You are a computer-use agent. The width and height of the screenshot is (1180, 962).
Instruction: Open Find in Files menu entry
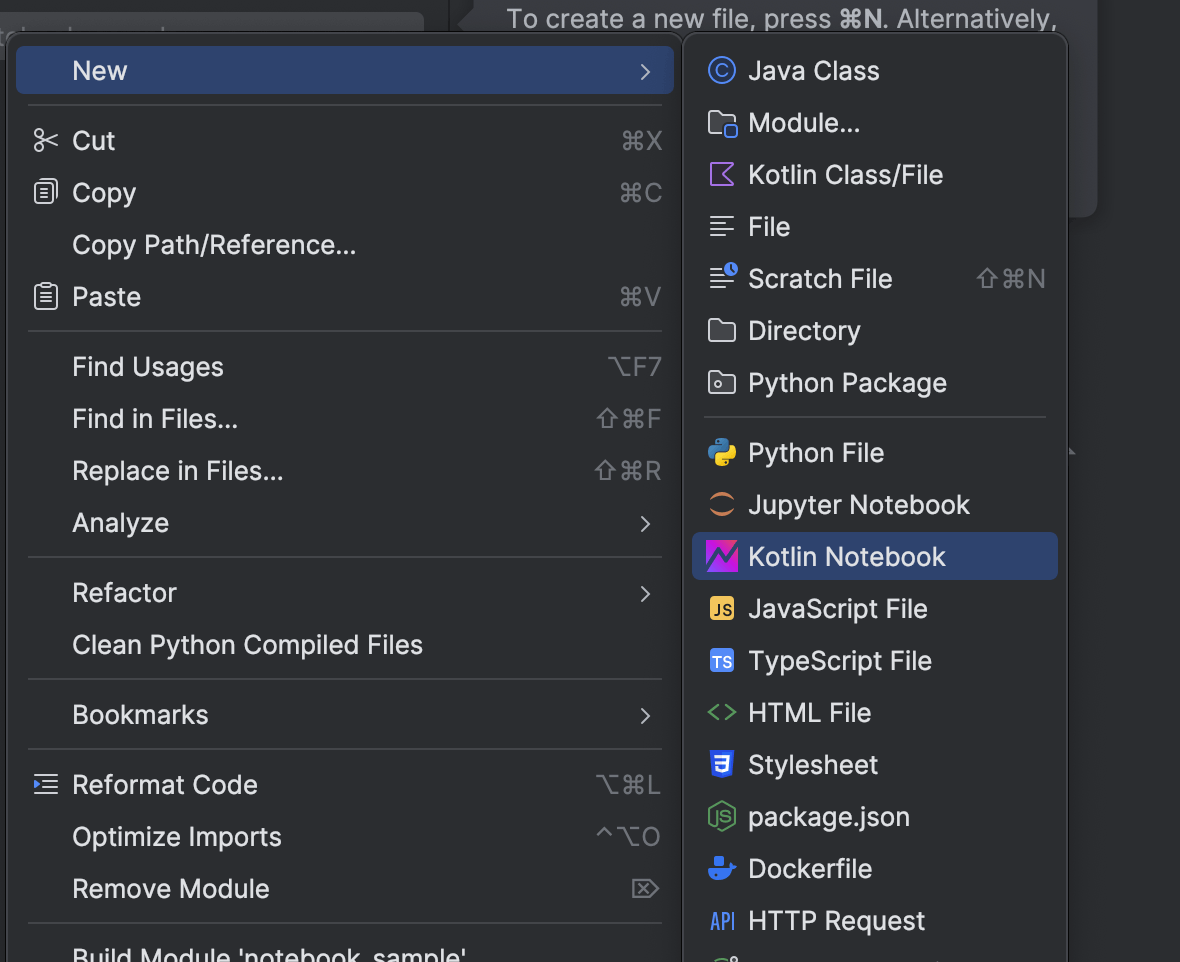(345, 419)
